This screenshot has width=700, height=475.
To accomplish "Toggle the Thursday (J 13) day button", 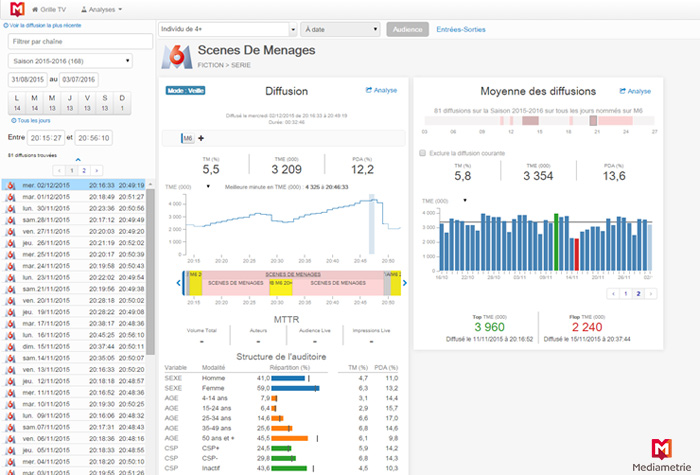I will tap(70, 103).
